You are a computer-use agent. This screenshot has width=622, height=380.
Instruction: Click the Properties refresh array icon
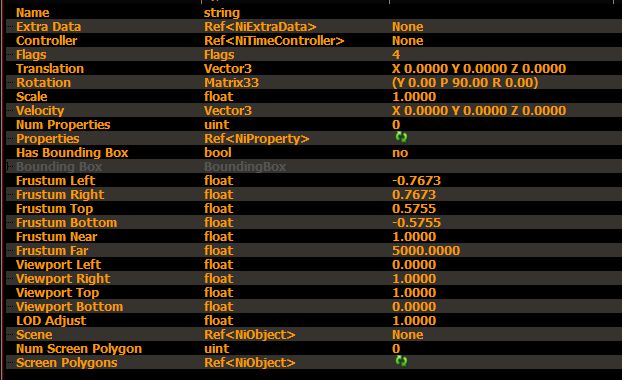(401, 138)
